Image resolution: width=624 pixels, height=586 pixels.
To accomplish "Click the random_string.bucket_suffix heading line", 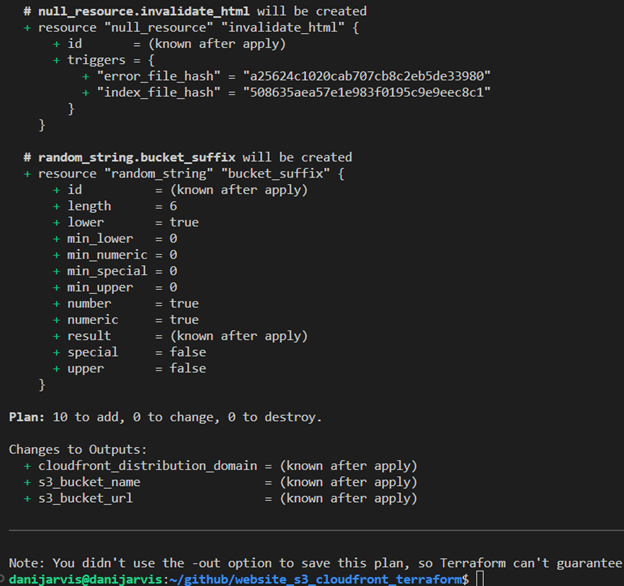I will click(x=188, y=157).
